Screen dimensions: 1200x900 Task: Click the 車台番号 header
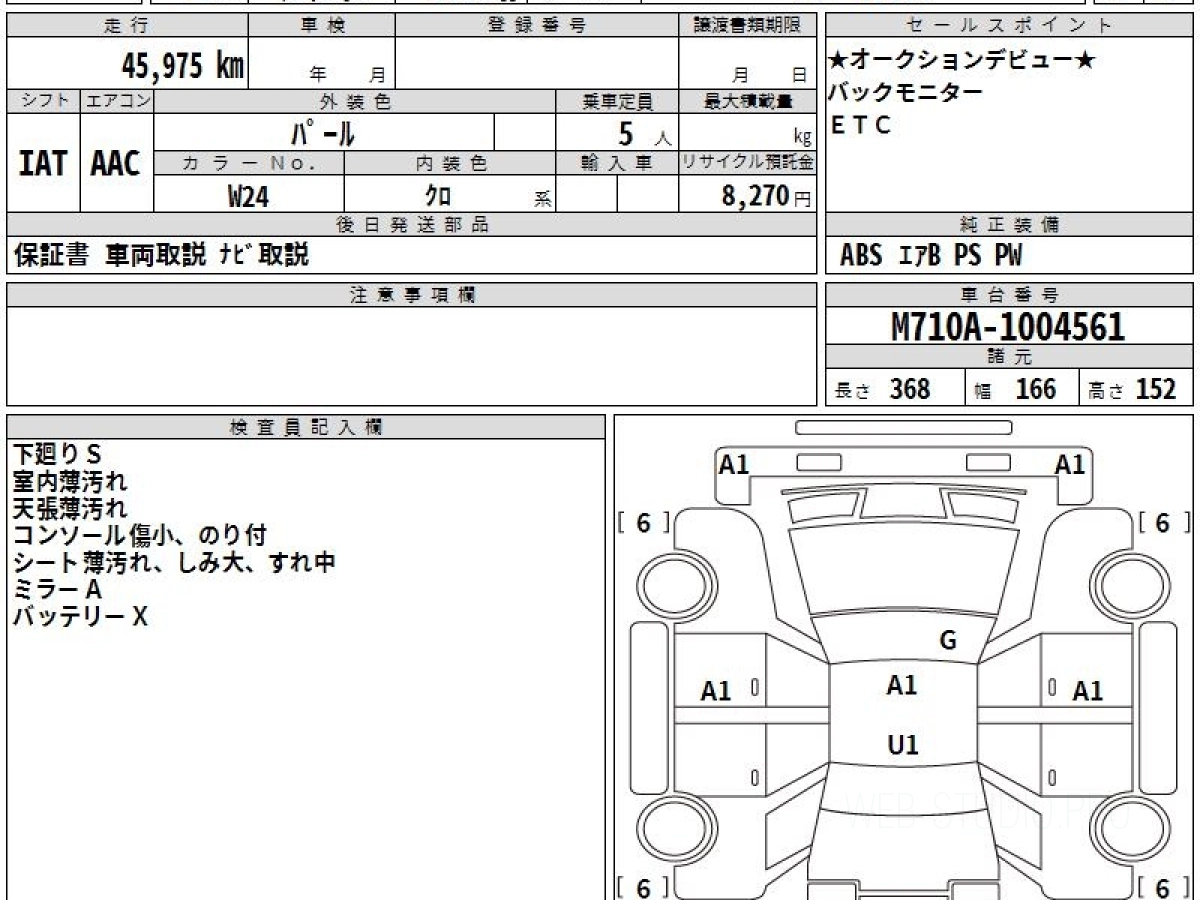[x=1010, y=295]
